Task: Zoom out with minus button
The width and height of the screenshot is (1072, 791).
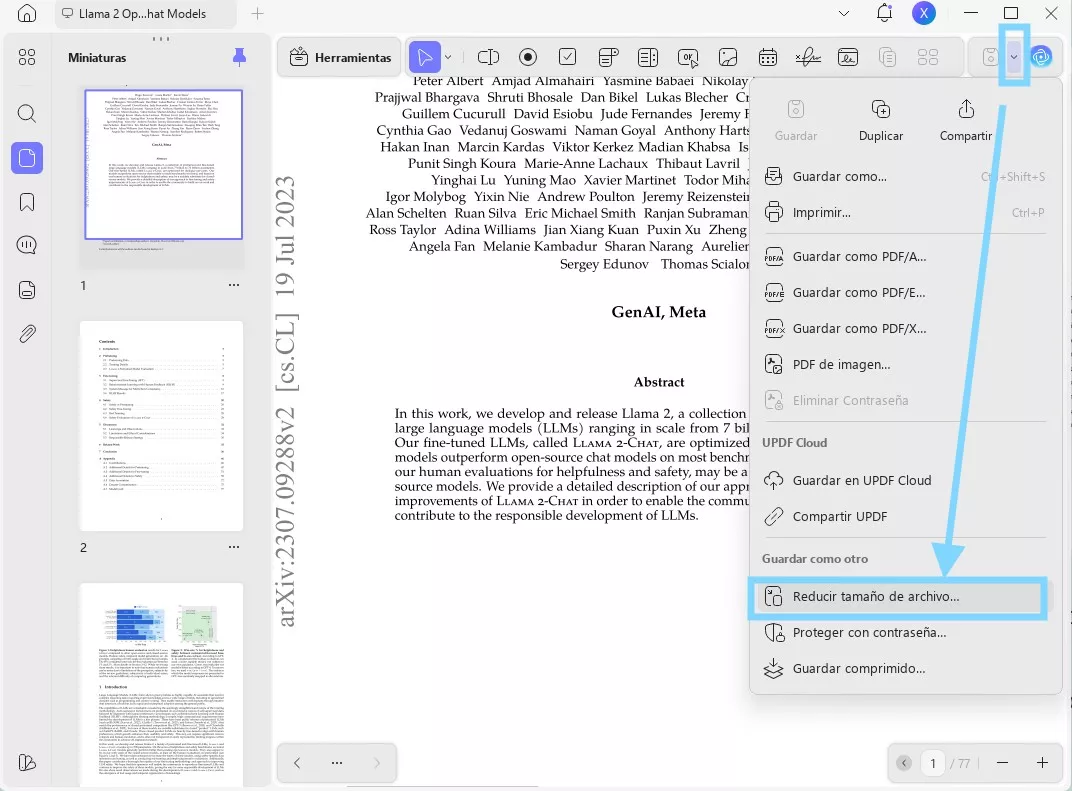Action: click(1002, 763)
